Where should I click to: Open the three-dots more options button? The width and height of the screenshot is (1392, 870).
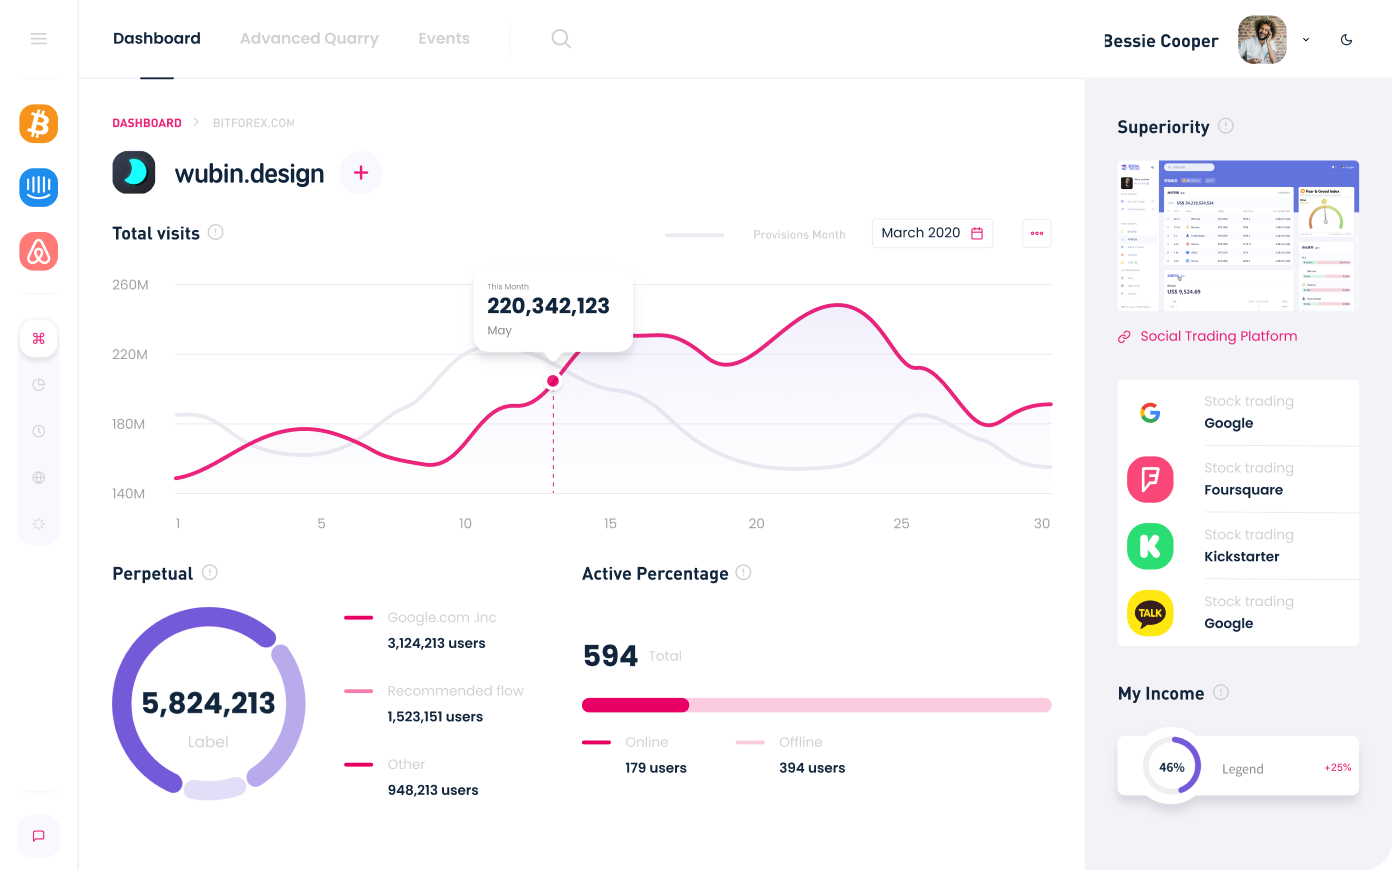click(x=1037, y=233)
